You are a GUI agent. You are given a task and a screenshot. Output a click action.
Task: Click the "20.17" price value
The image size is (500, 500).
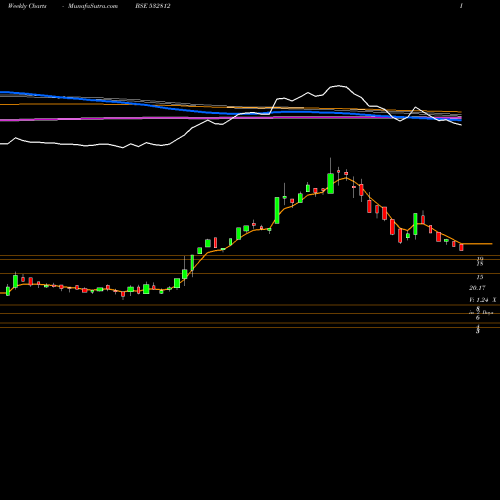pyautogui.click(x=477, y=288)
